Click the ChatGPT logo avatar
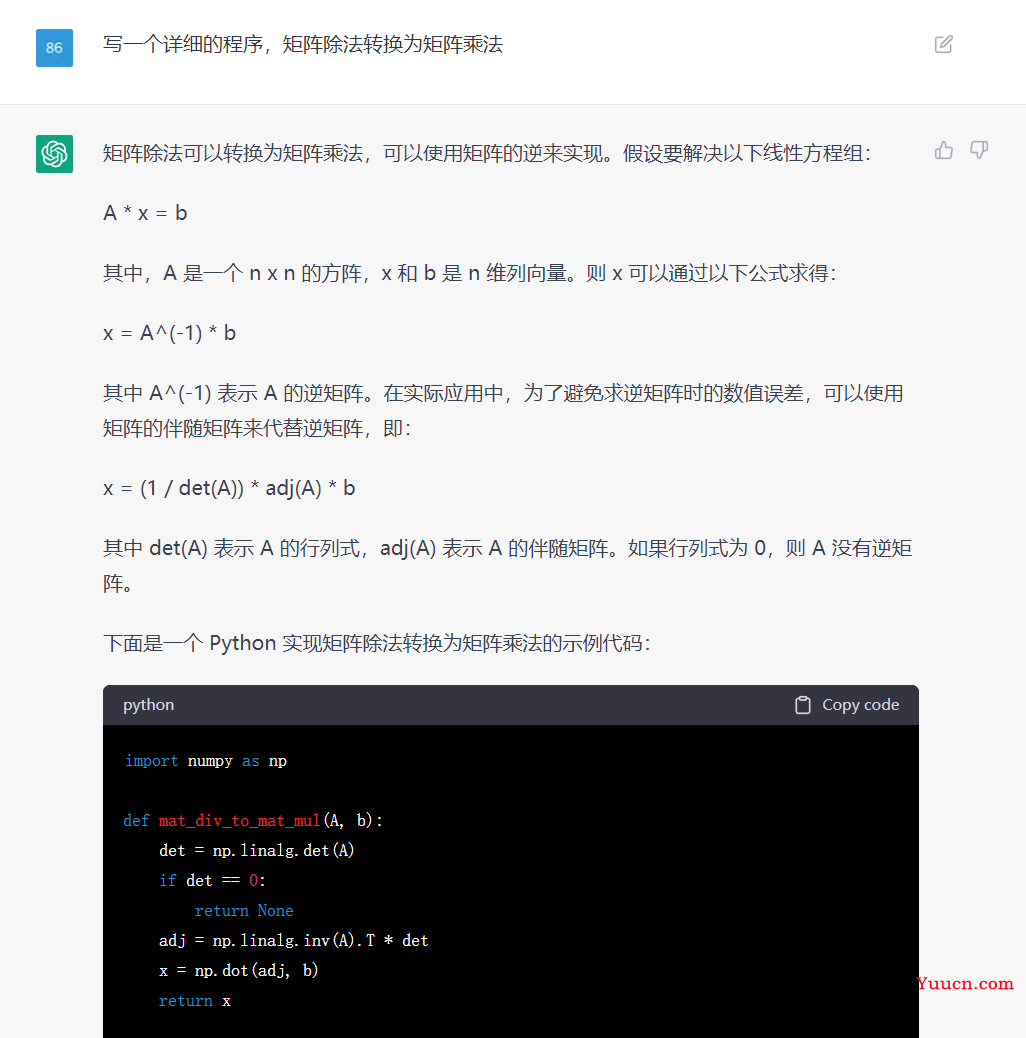 coord(54,154)
